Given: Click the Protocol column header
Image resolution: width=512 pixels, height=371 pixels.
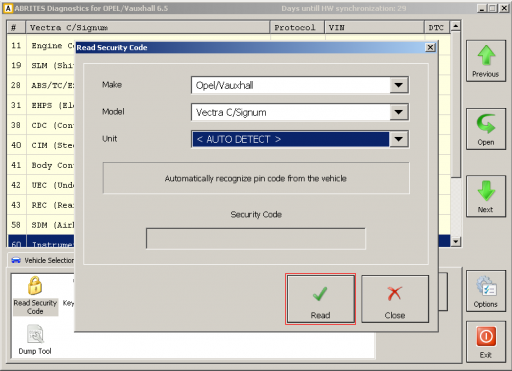Looking at the screenshot, I should pos(297,27).
